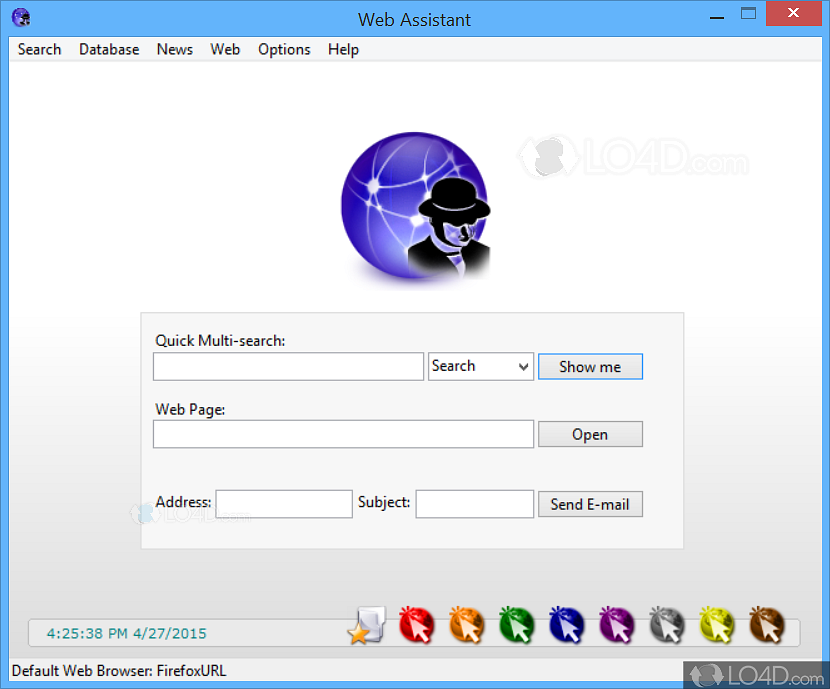Select the red globe cursor icon
The height and width of the screenshot is (689, 830).
(417, 624)
